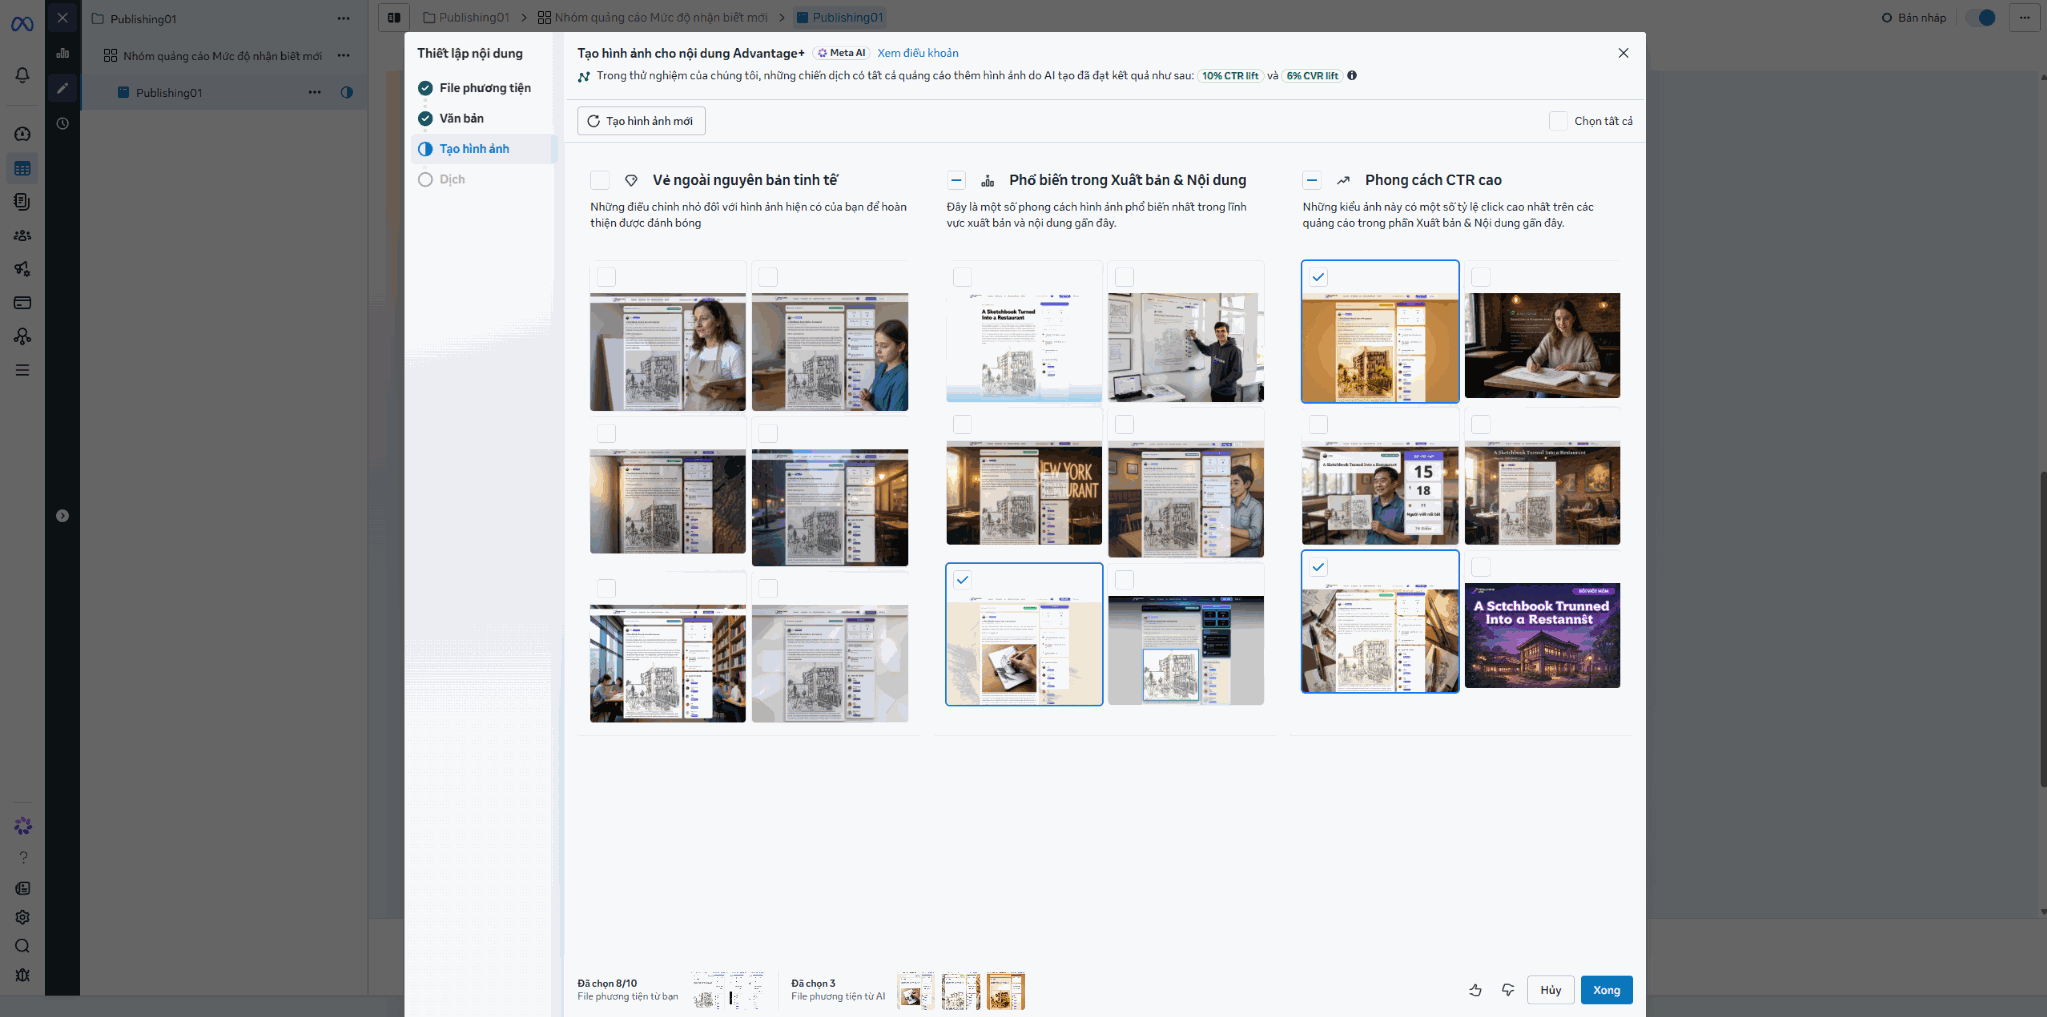The height and width of the screenshot is (1017, 2047).
Task: Click the page vertical scrollbar on the right
Action: click(x=2042, y=628)
